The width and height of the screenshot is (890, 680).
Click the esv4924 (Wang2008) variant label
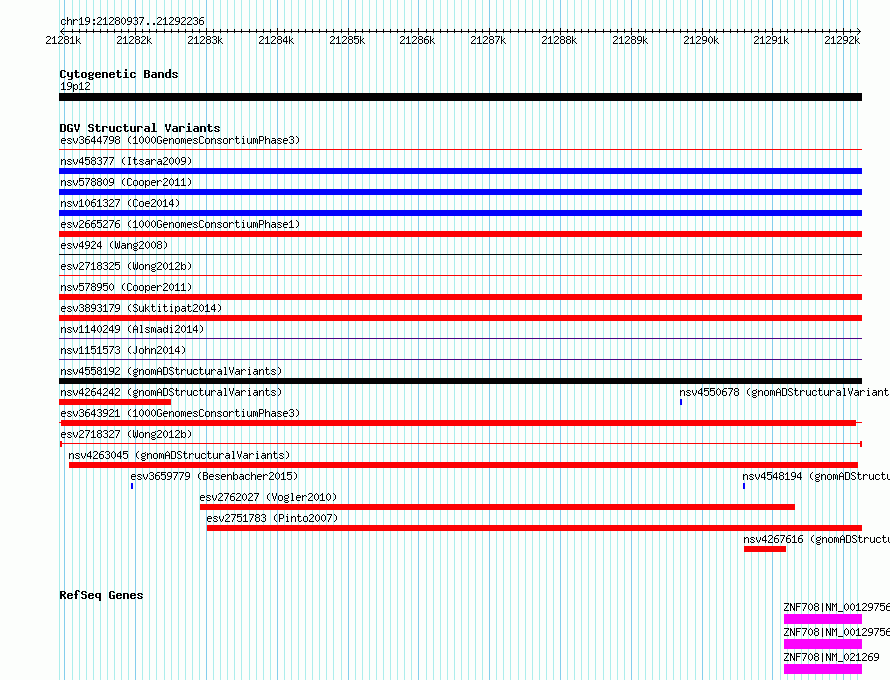pyautogui.click(x=114, y=245)
